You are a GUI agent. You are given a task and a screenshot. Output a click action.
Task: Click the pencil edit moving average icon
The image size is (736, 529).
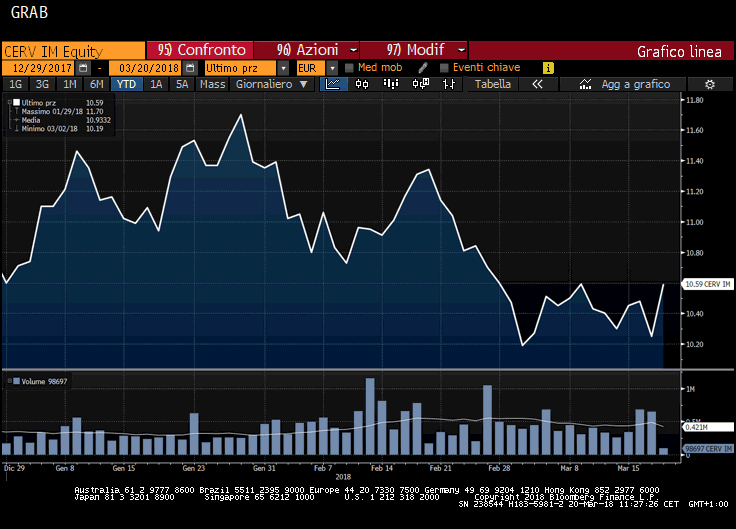pyautogui.click(x=422, y=68)
